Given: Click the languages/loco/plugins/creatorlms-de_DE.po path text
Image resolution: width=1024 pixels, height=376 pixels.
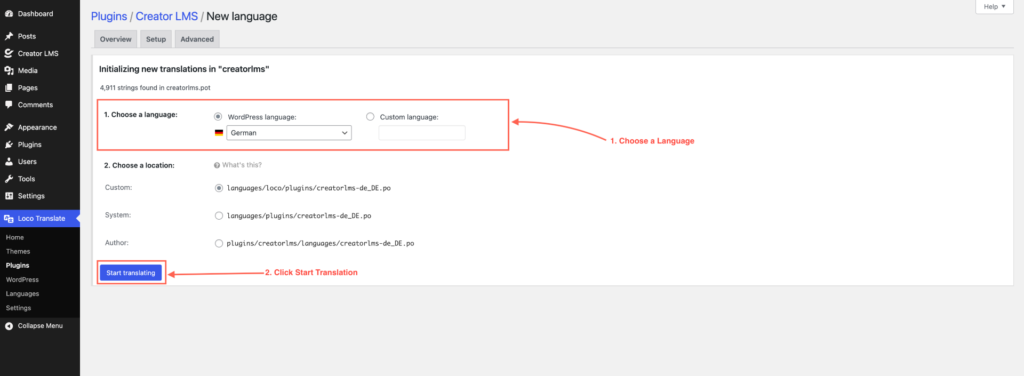Looking at the screenshot, I should point(309,188).
